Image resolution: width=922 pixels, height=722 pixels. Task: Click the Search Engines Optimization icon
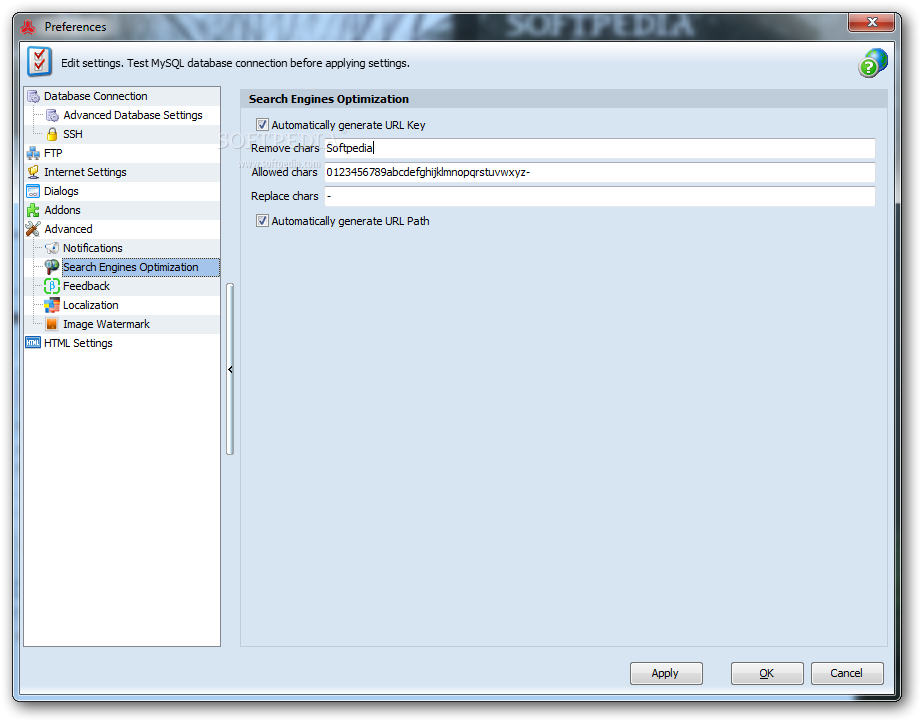[52, 267]
